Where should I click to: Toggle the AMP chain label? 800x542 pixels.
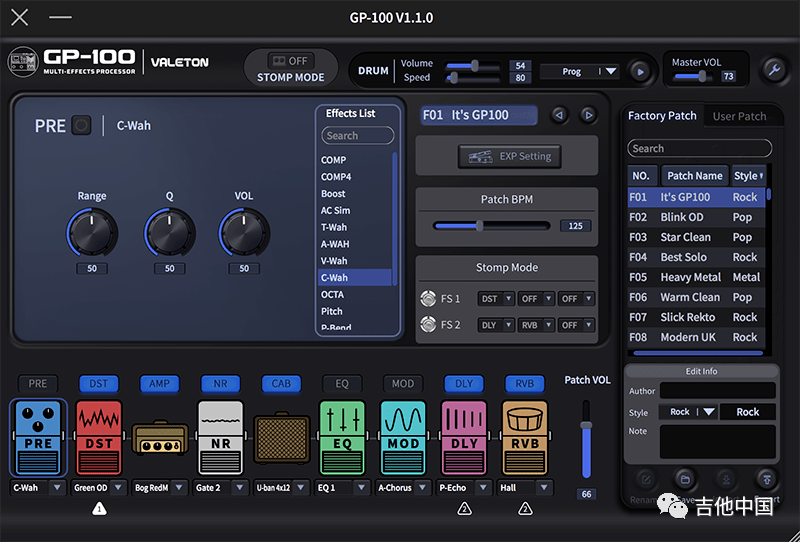point(160,384)
